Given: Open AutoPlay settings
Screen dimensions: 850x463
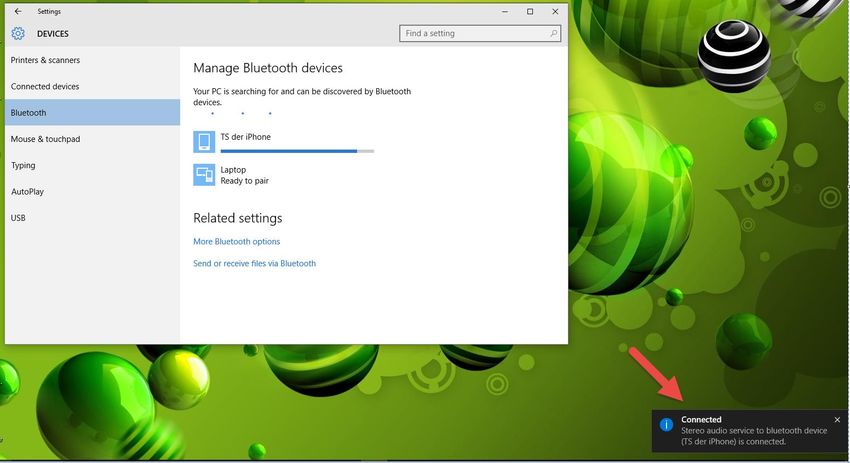Looking at the screenshot, I should [x=92, y=191].
